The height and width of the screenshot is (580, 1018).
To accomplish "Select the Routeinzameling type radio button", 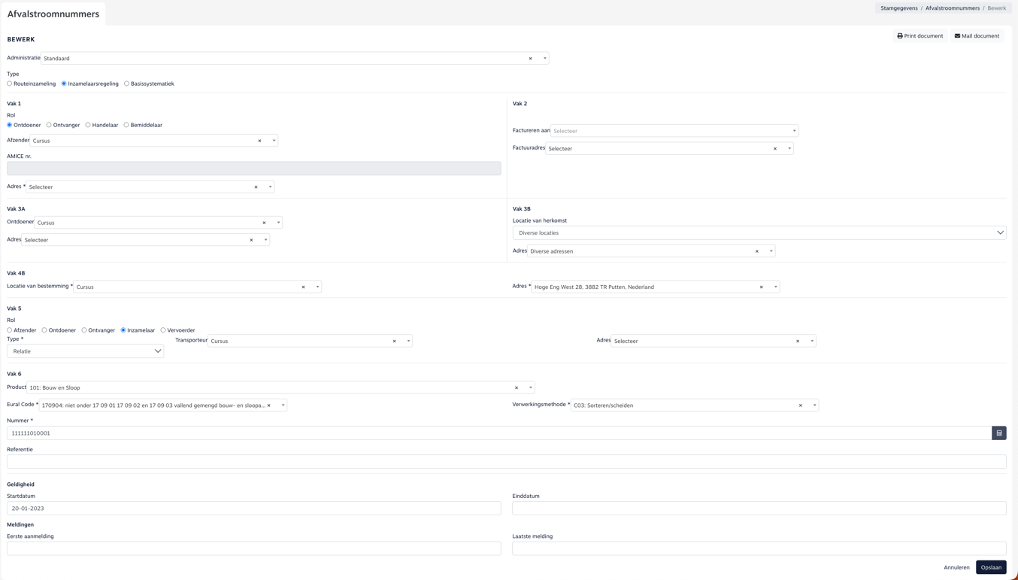I will (10, 84).
